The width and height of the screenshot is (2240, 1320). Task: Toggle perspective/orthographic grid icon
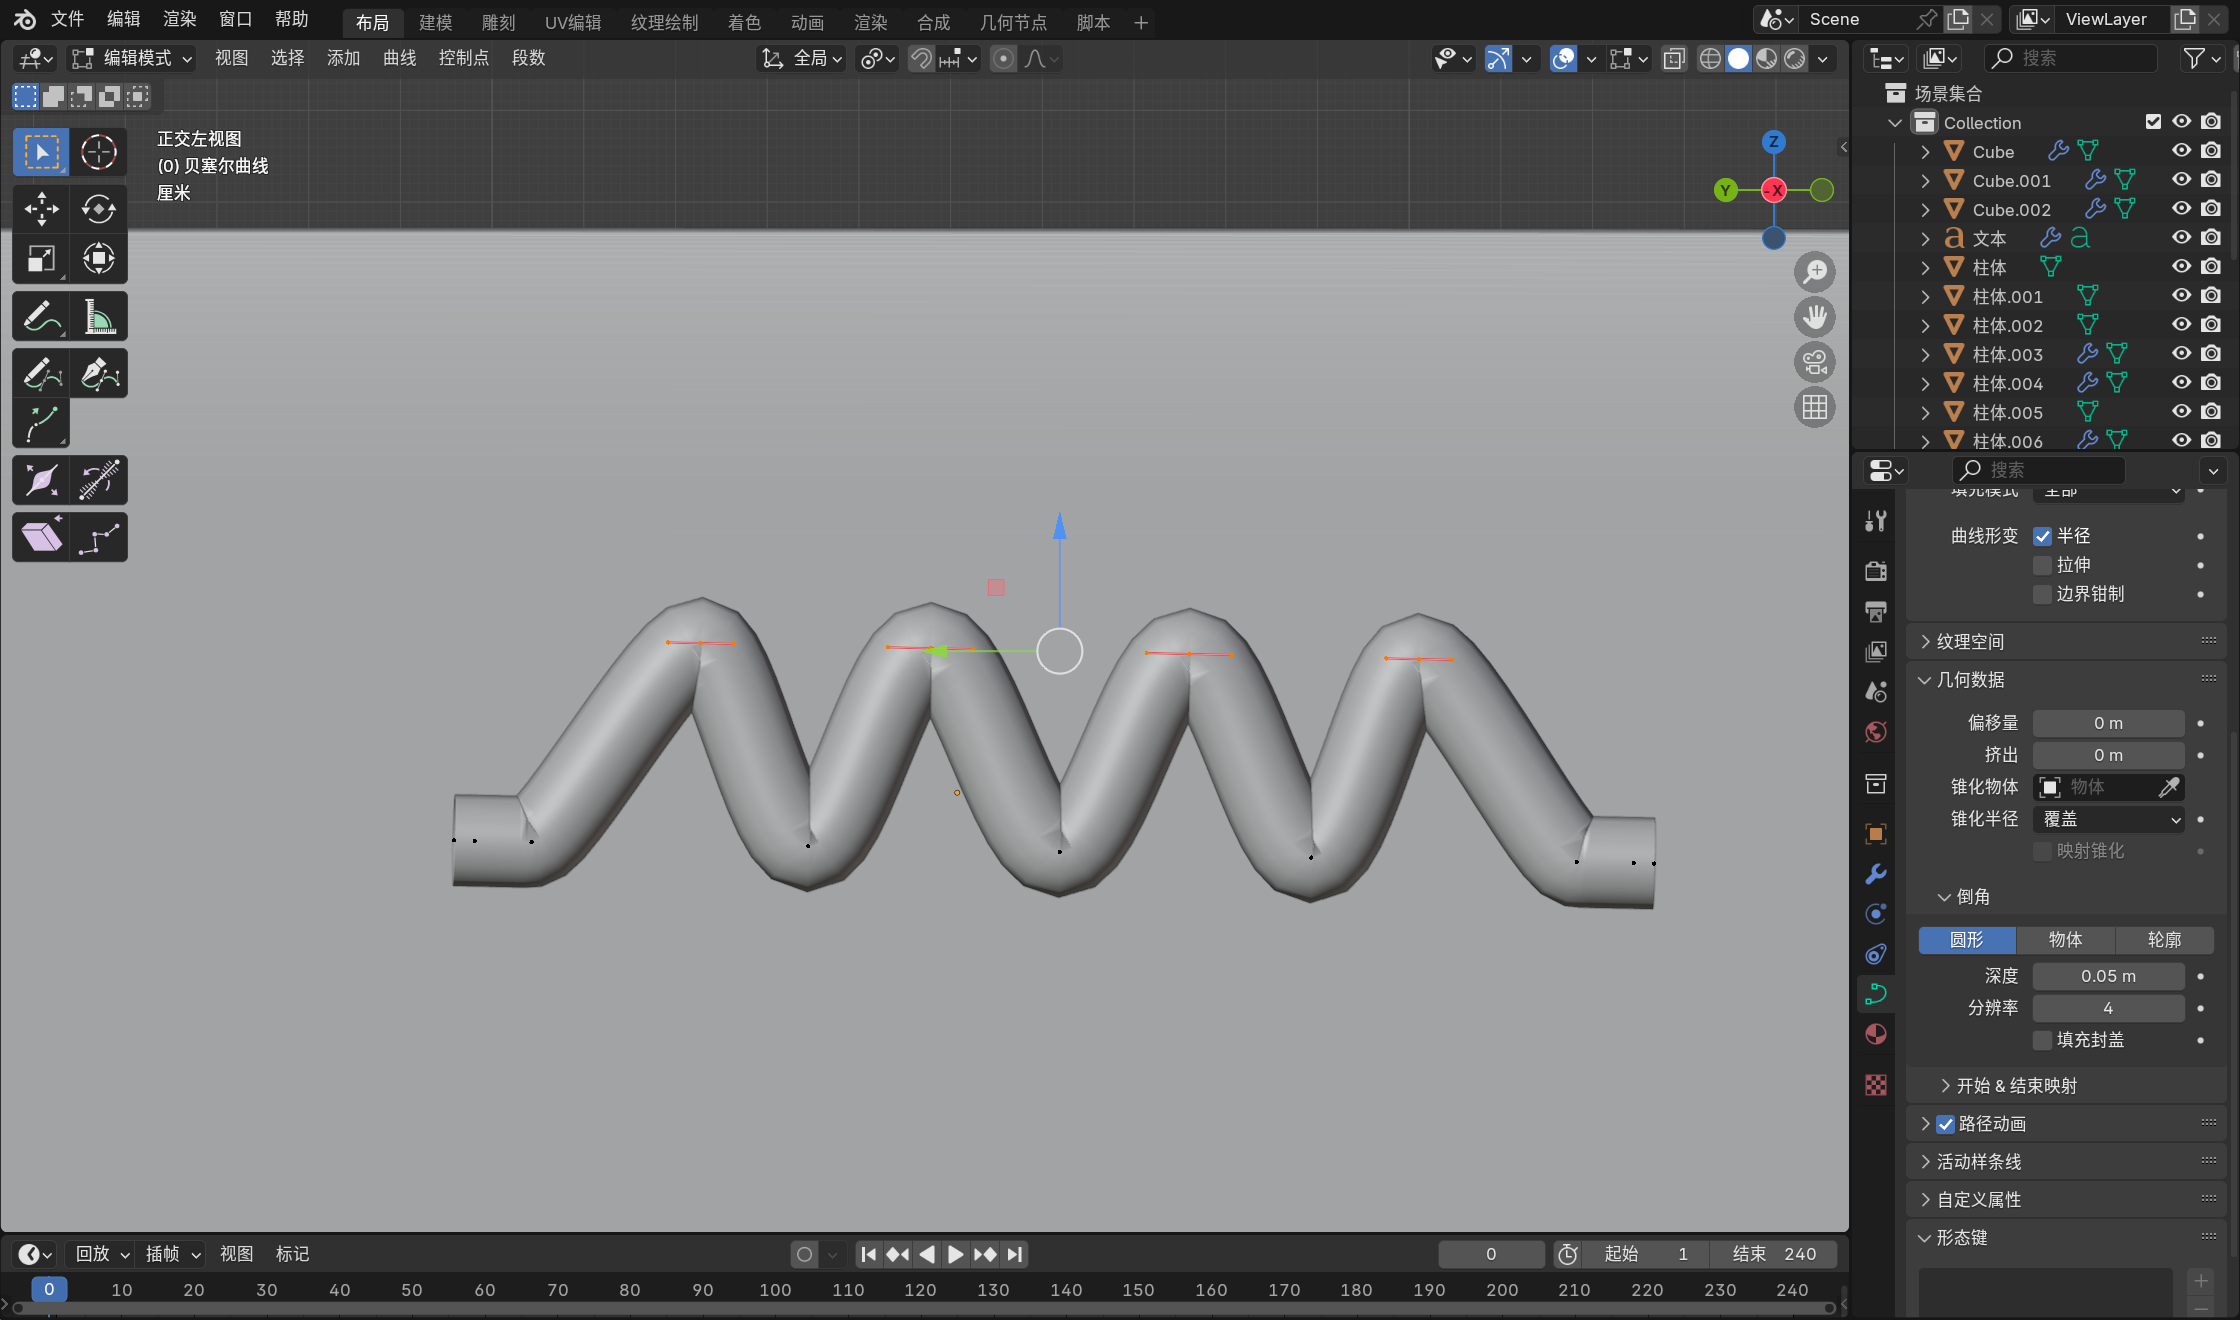1814,407
